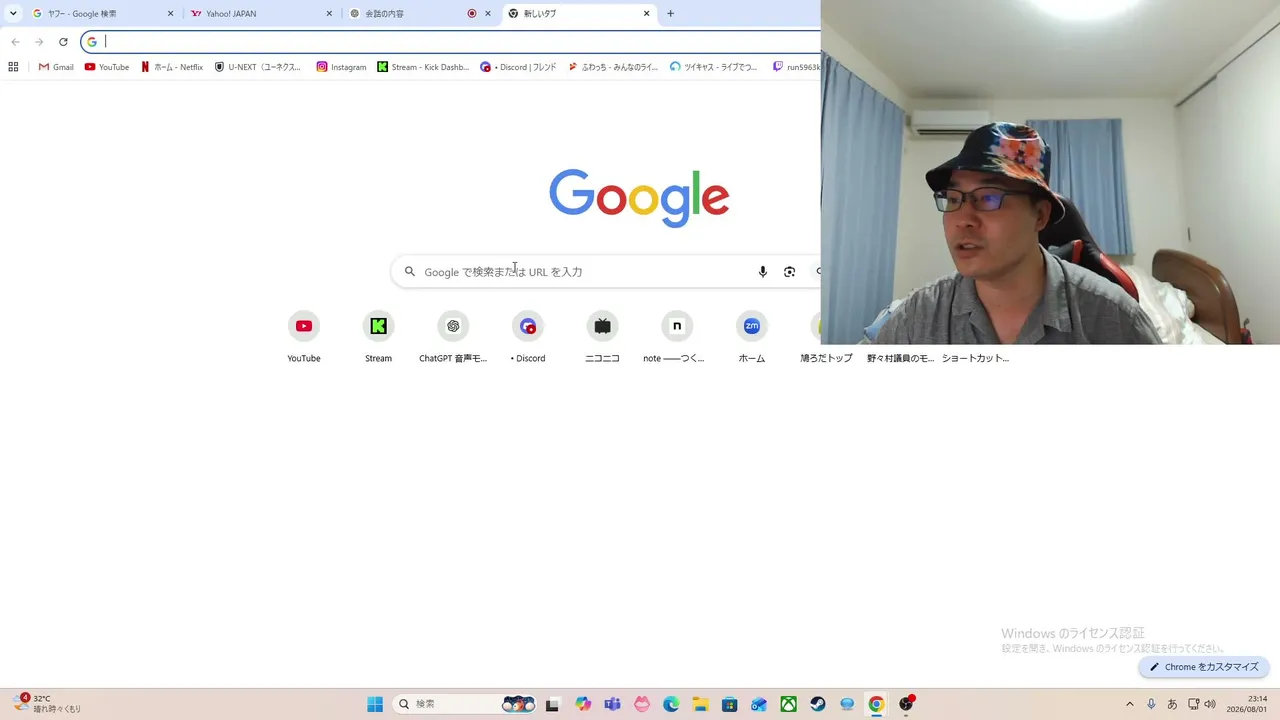Viewport: 1280px width, 720px height.
Task: Click the taskbar 検索 search box
Action: 465,704
